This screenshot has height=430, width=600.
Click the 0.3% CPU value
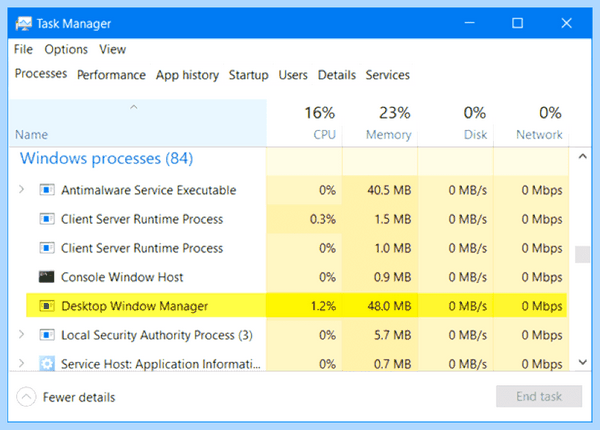(323, 219)
